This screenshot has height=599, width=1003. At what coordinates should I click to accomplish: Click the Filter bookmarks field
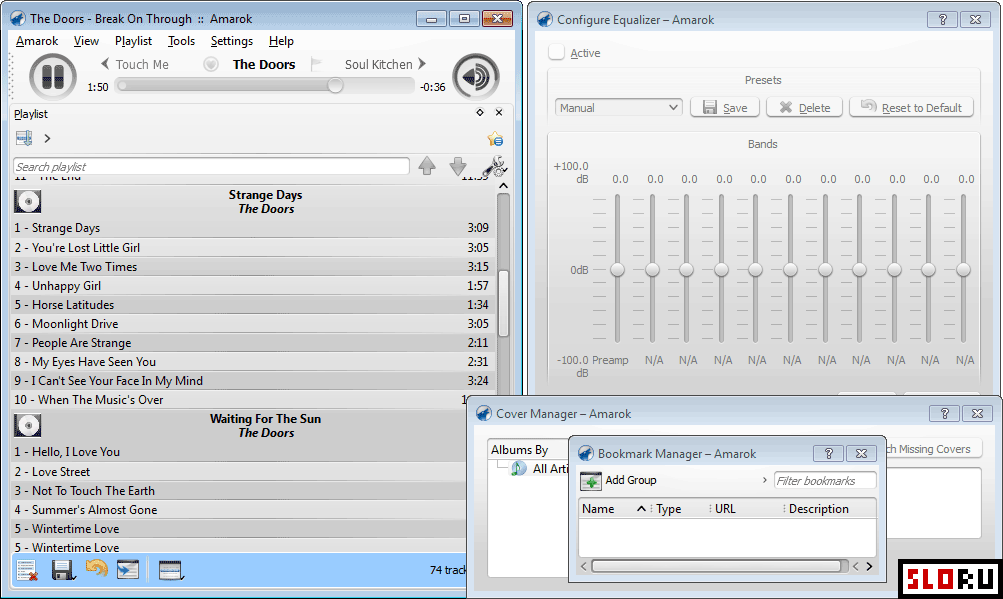pos(825,481)
